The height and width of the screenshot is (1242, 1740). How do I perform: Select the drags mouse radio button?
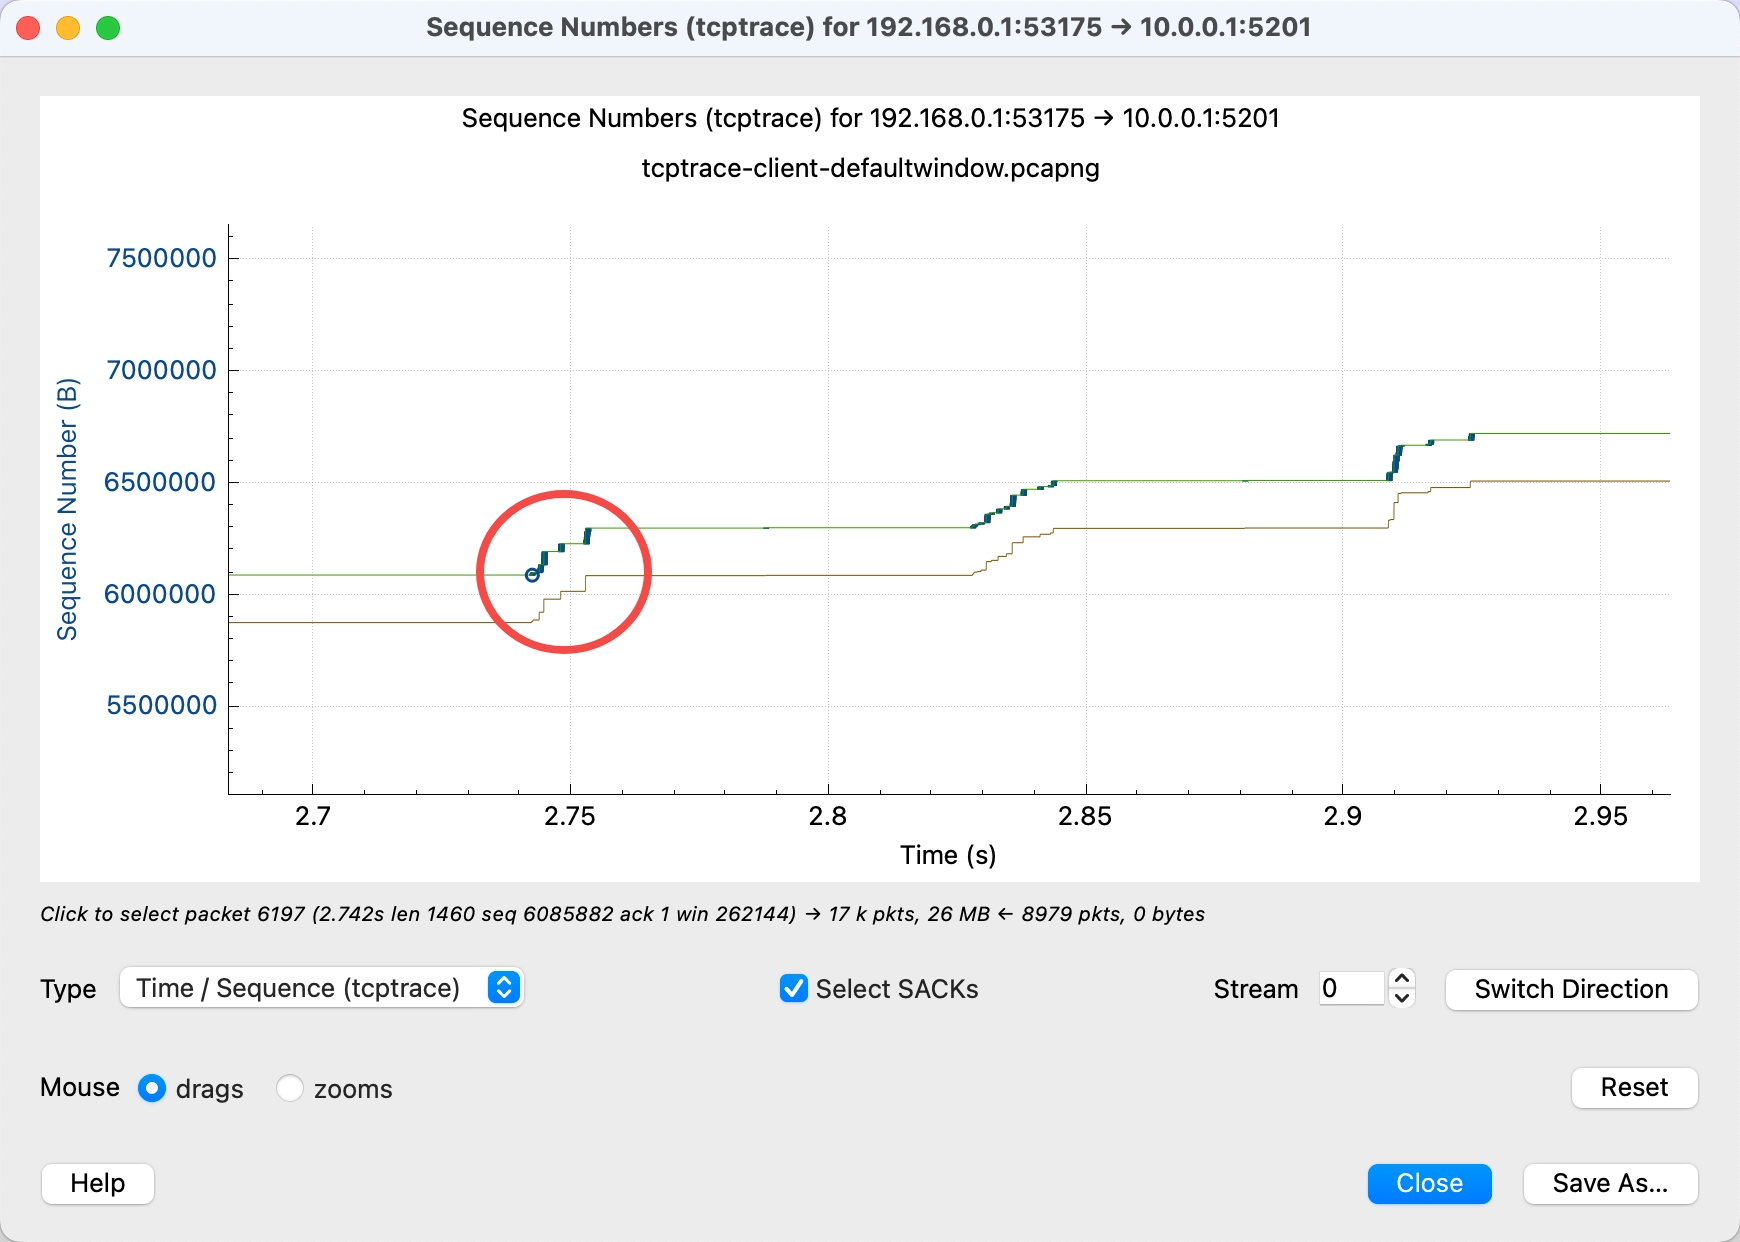pyautogui.click(x=152, y=1088)
